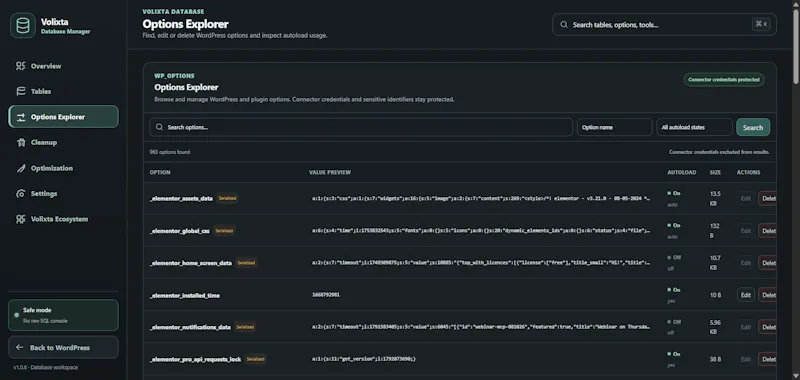800x380 pixels.
Task: Click the Volixta database logo icon
Action: coord(23,26)
